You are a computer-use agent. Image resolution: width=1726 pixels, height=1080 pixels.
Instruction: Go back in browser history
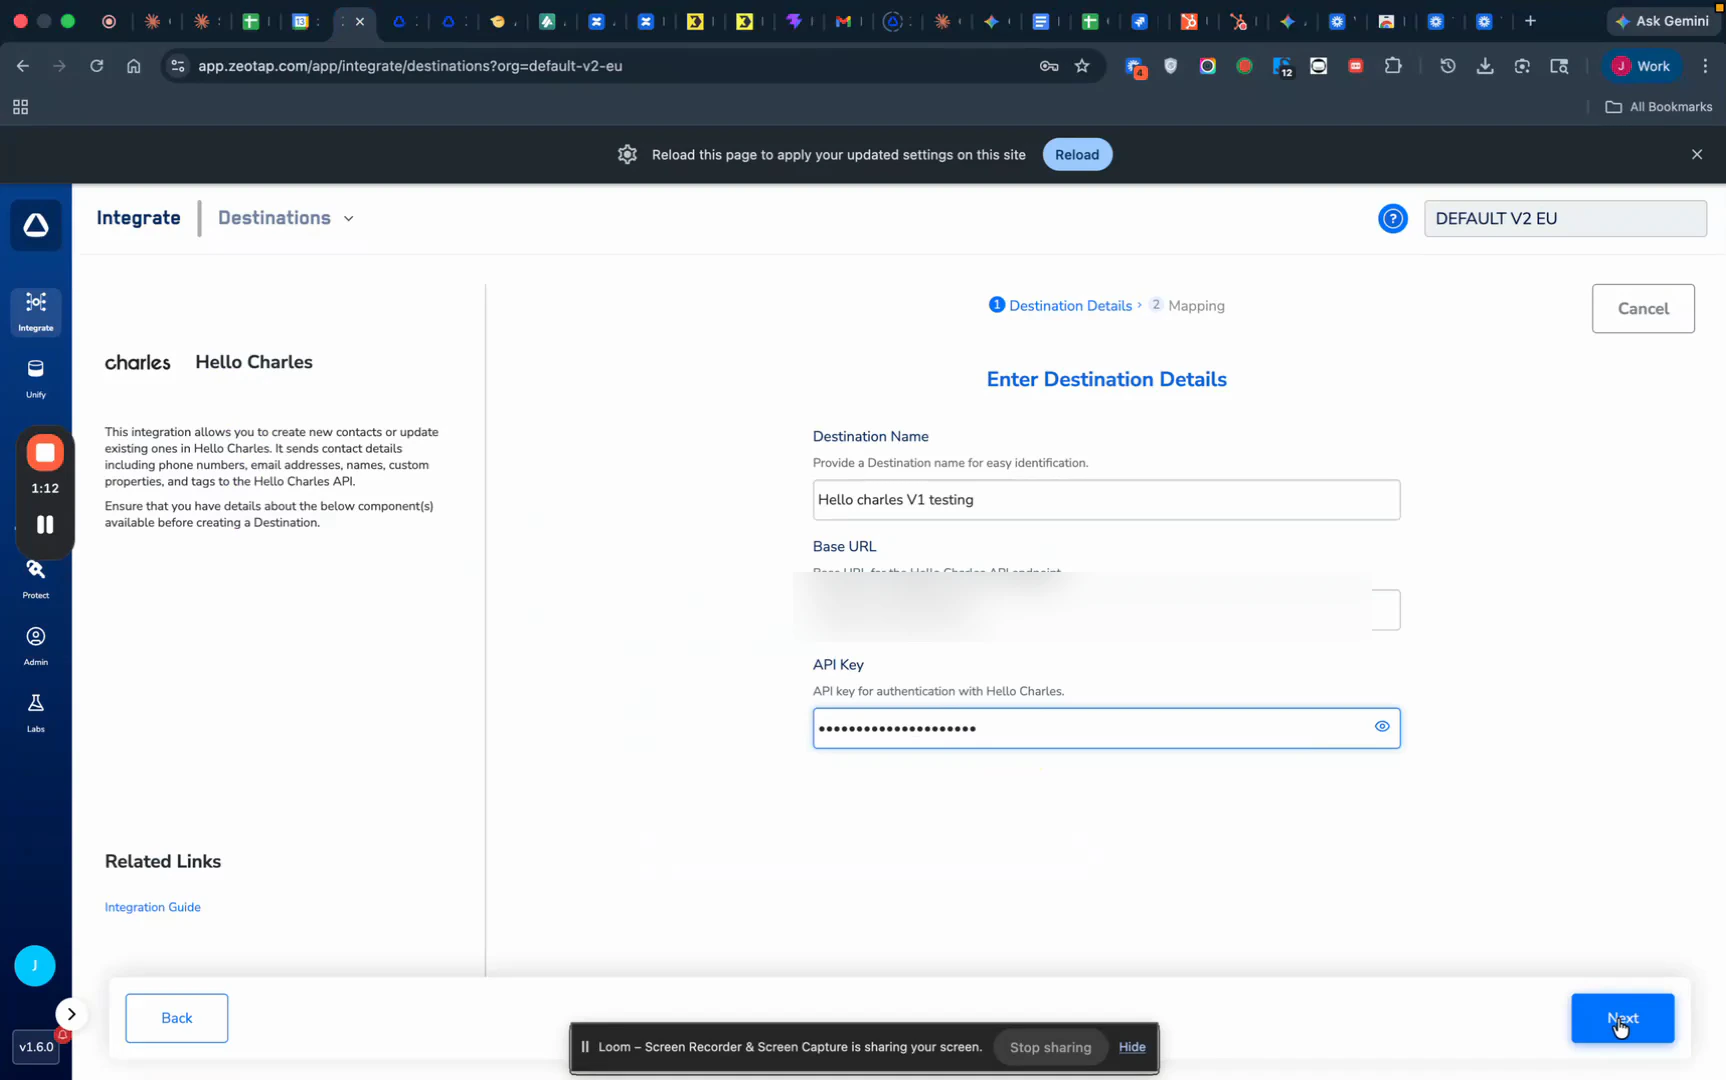tap(23, 66)
